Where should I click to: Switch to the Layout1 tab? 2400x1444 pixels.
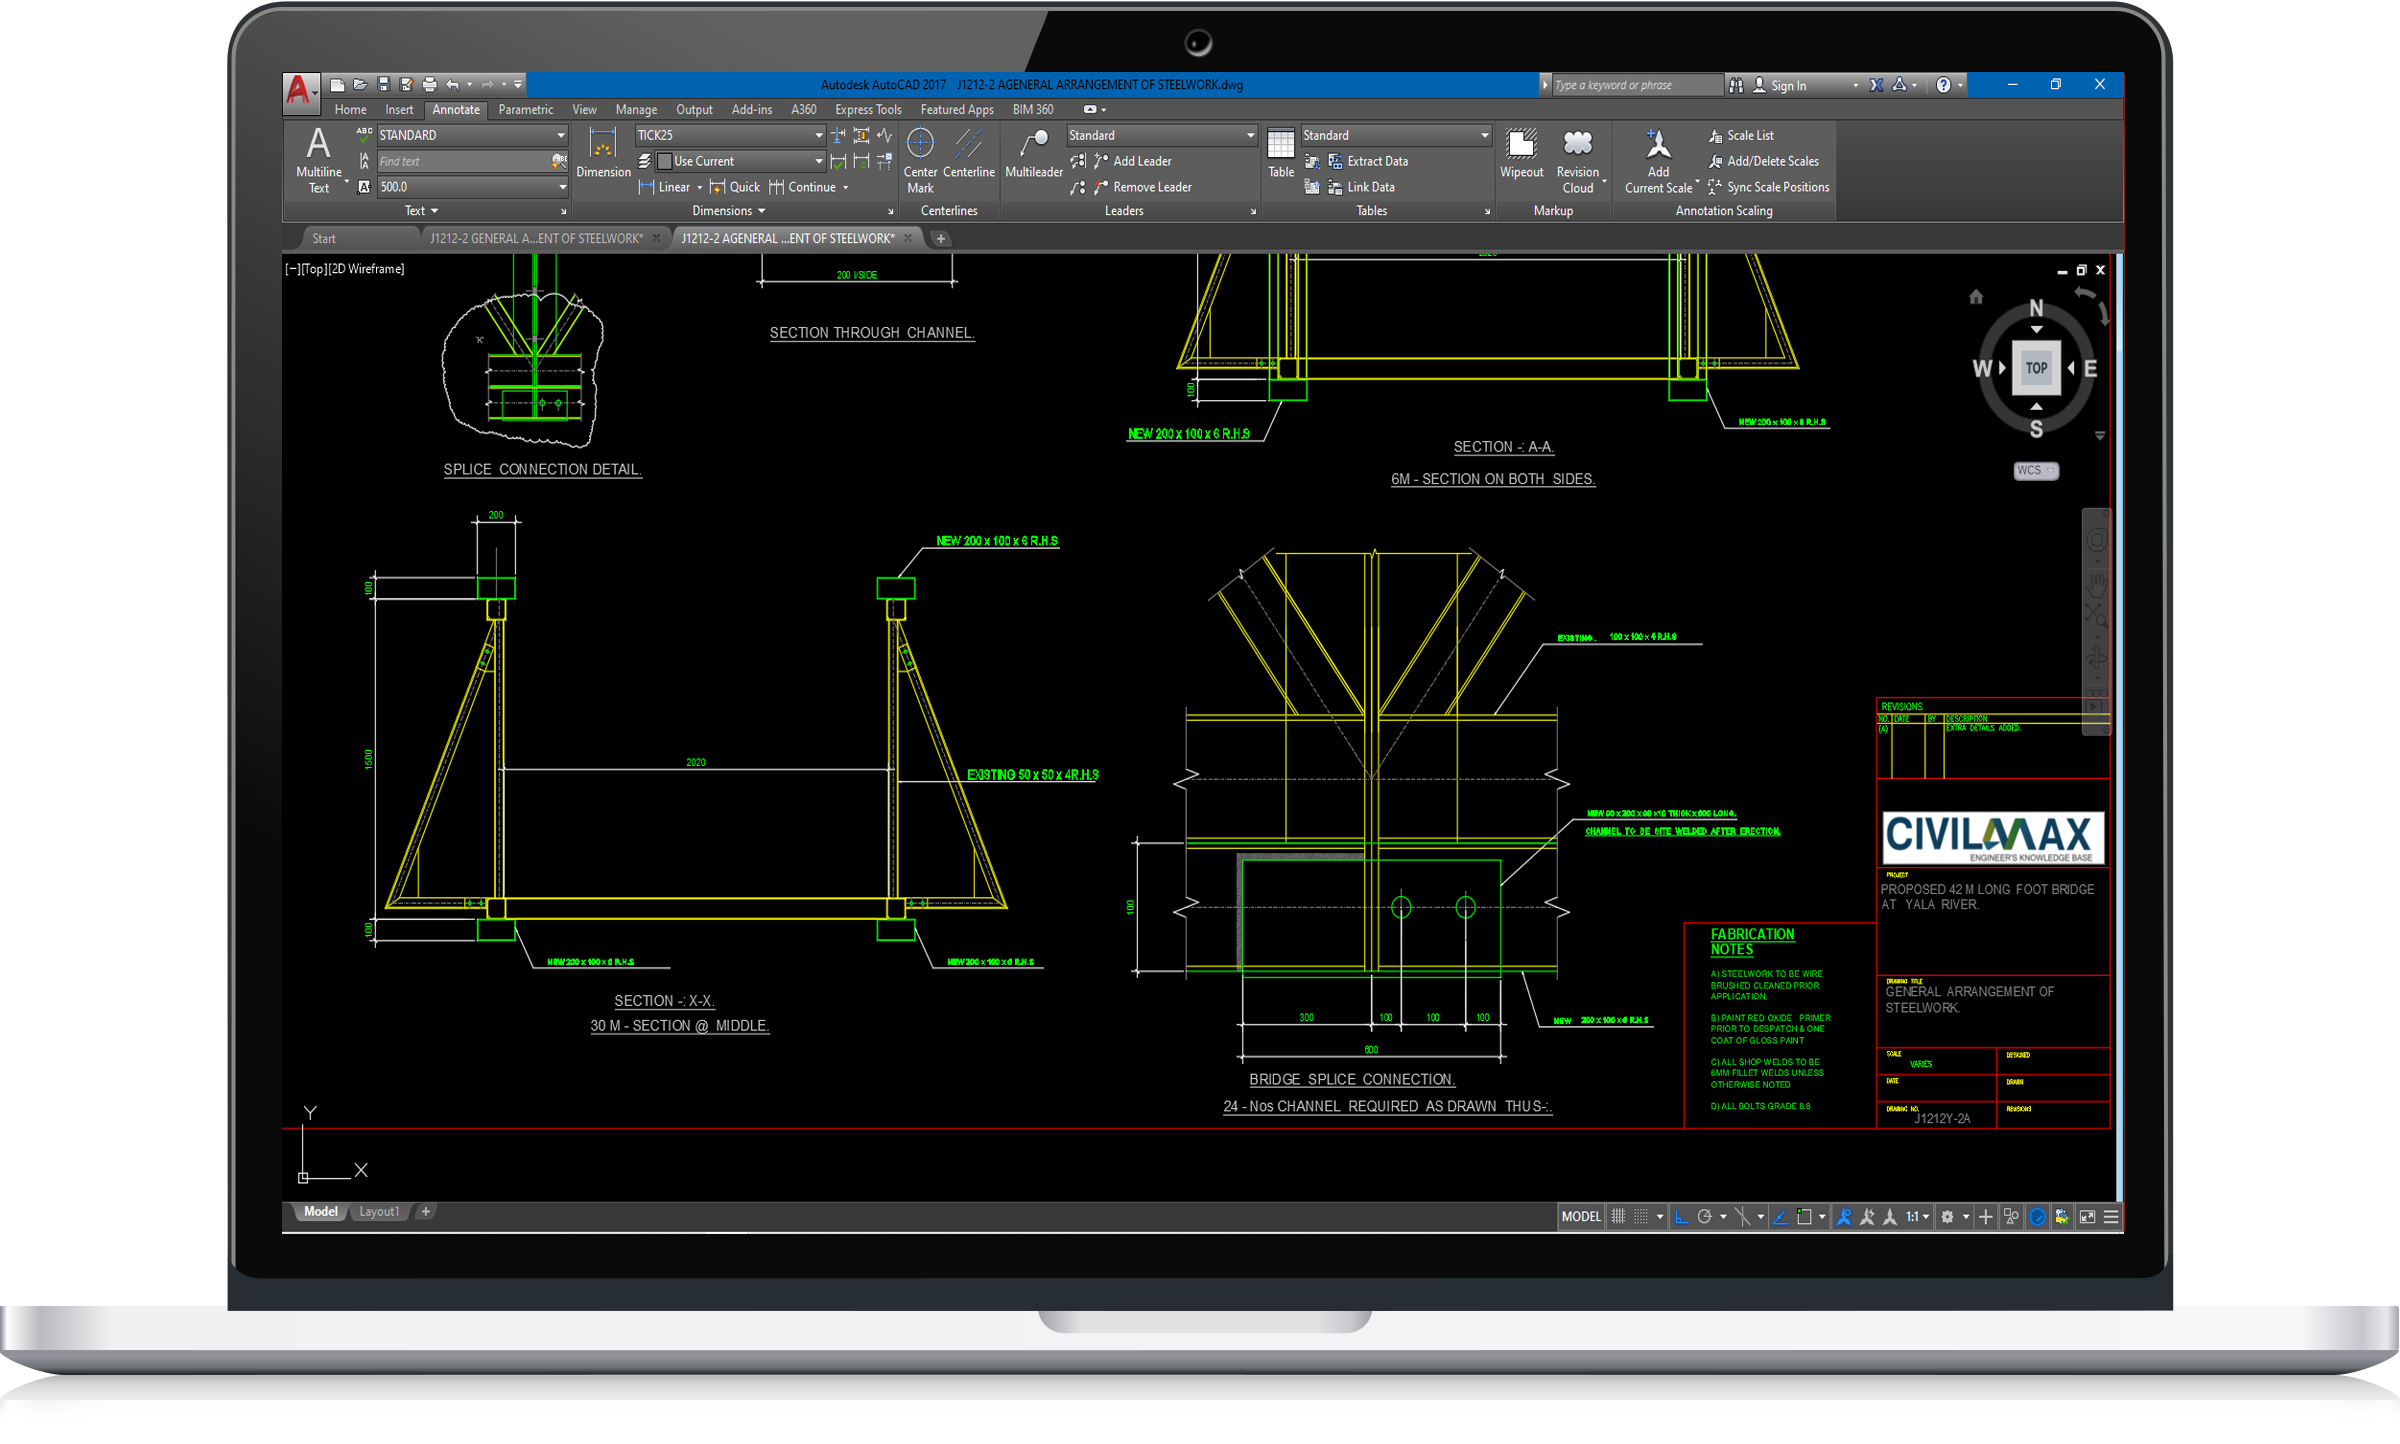point(378,1212)
